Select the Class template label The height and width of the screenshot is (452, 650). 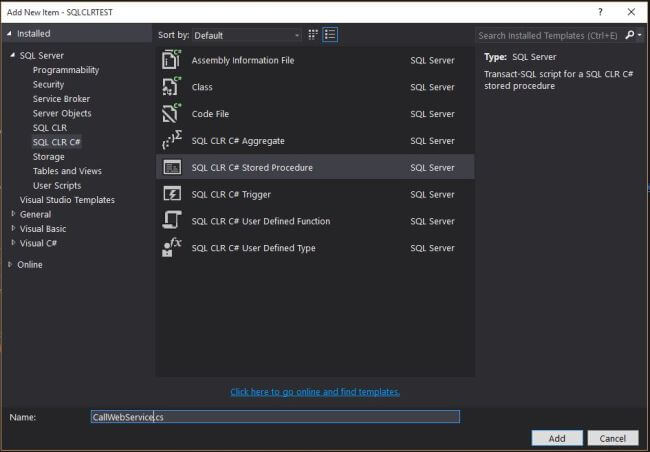pos(202,87)
